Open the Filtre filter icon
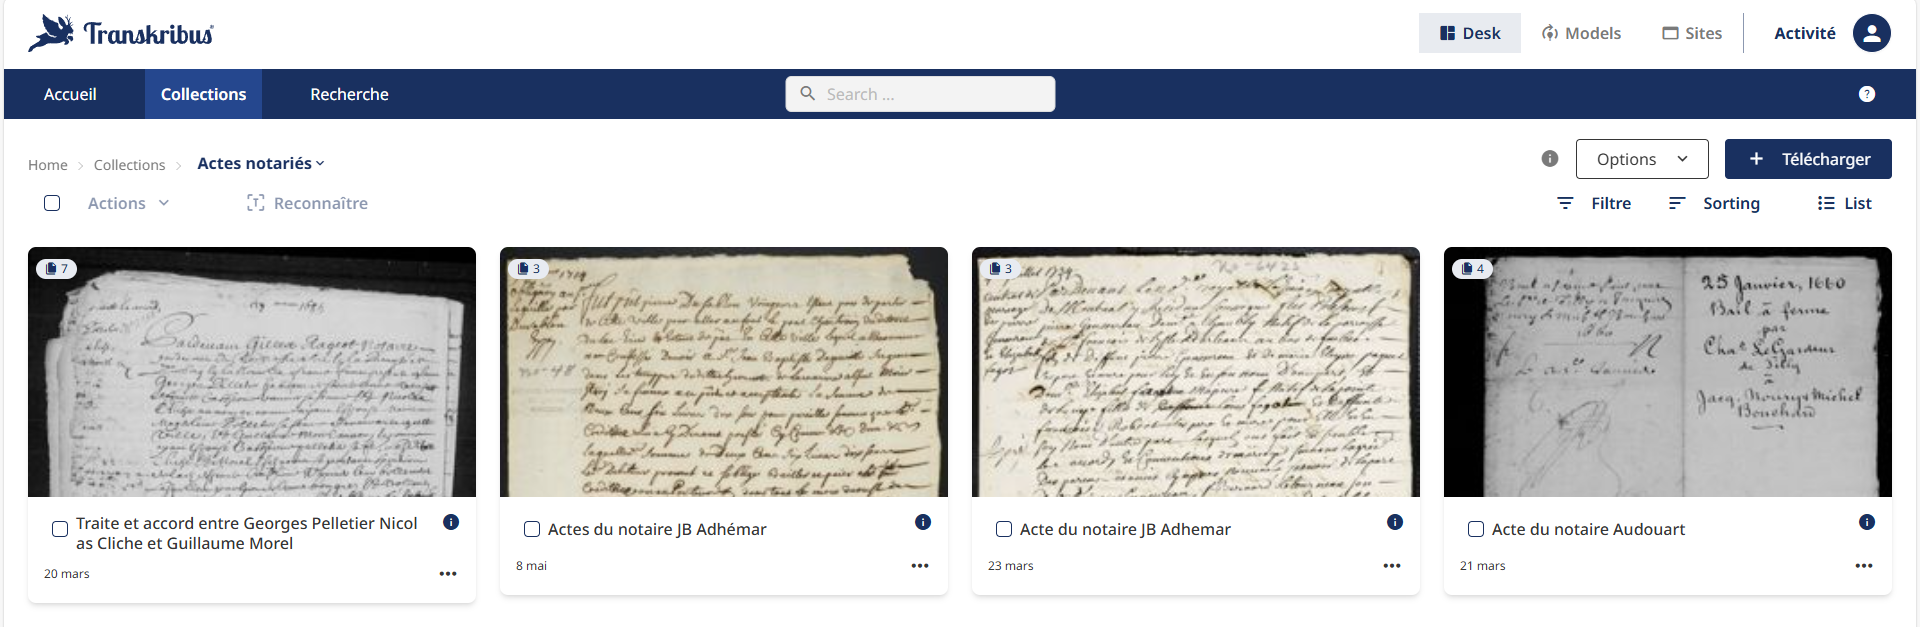This screenshot has width=1920, height=627. pyautogui.click(x=1565, y=203)
